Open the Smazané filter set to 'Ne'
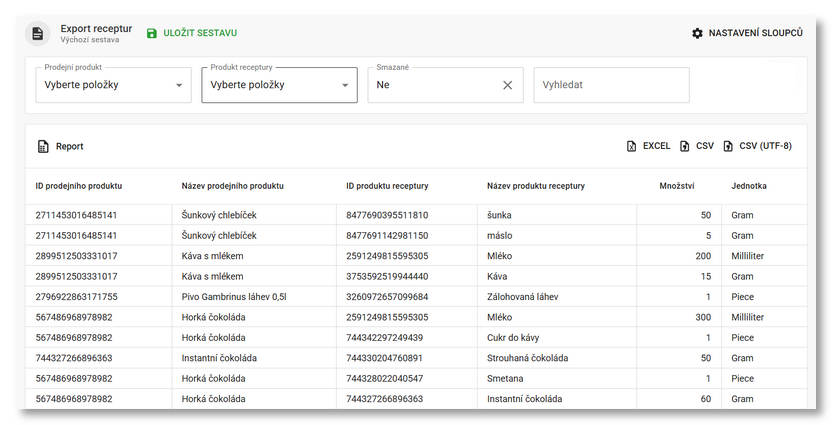 (445, 85)
